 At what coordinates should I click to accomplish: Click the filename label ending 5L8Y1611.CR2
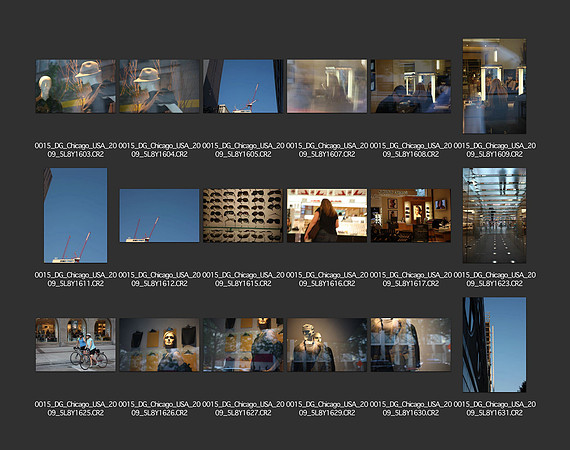click(76, 279)
